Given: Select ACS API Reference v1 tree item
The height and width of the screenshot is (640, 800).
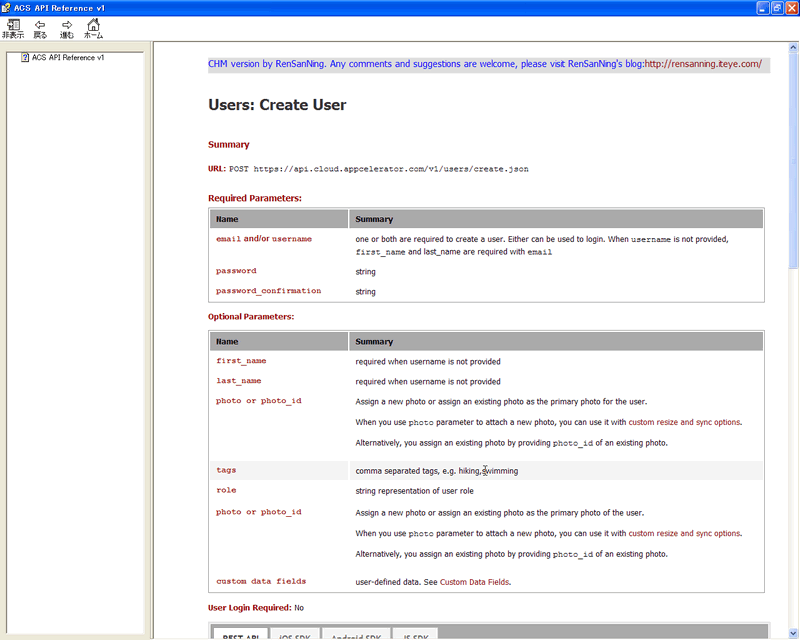Looking at the screenshot, I should pos(68,58).
